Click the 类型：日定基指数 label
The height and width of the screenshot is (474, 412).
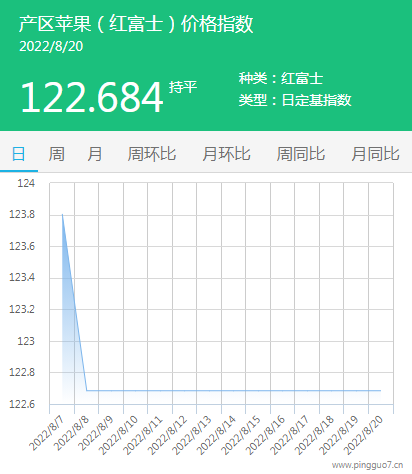click(295, 100)
